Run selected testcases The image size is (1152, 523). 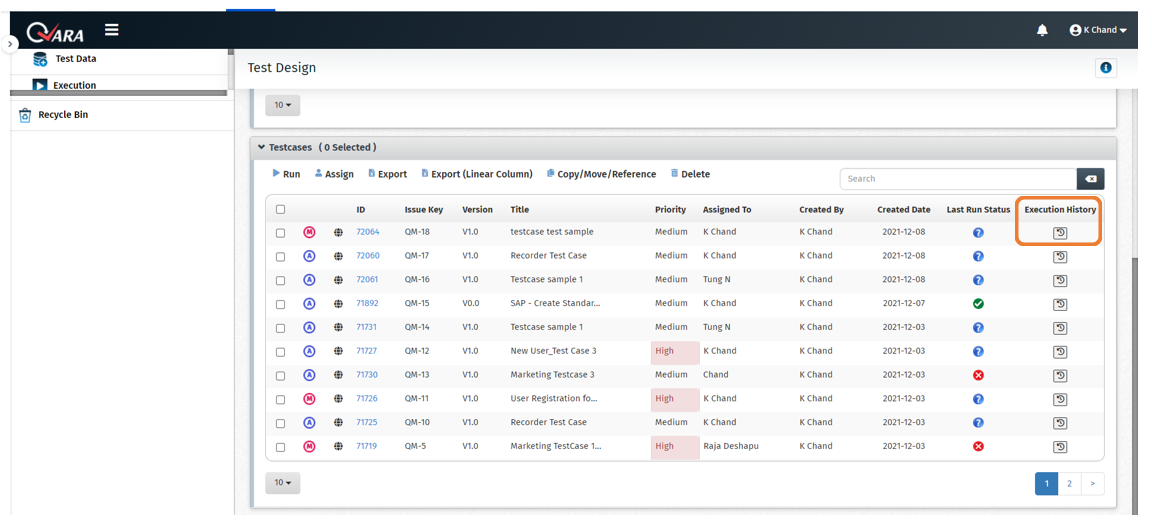(286, 174)
